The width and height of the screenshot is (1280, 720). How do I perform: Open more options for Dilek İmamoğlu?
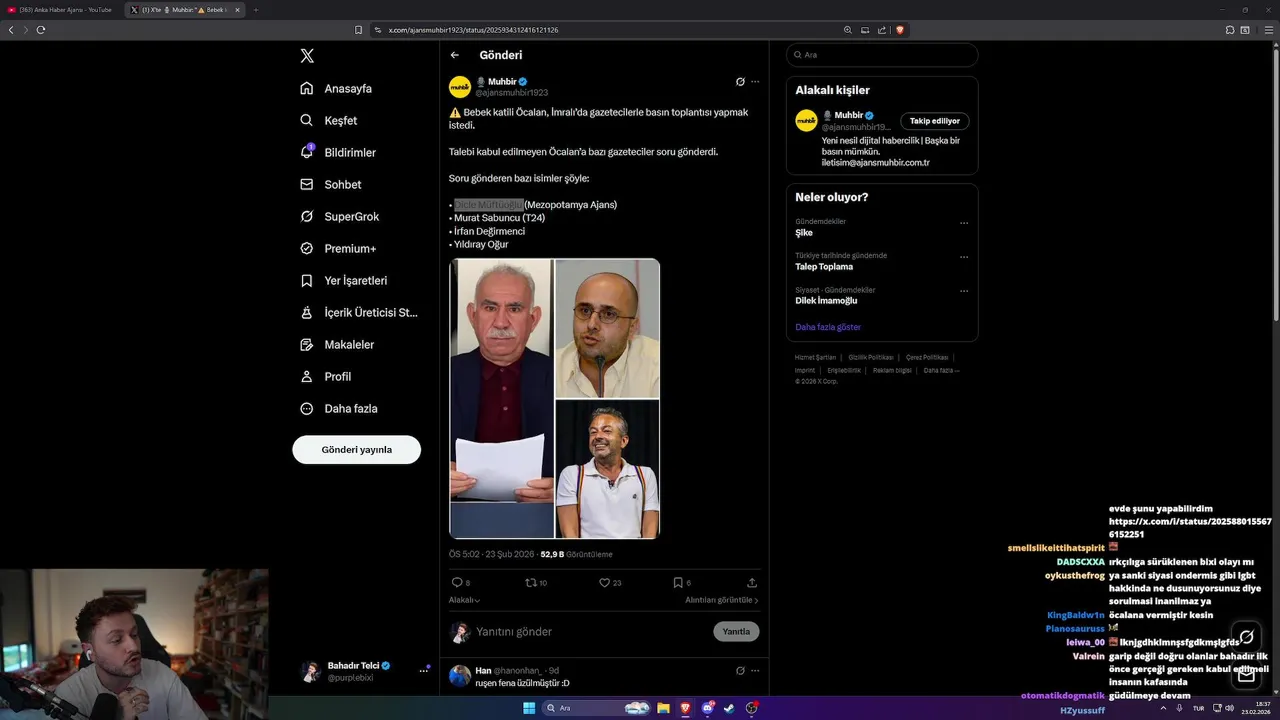pos(964,291)
